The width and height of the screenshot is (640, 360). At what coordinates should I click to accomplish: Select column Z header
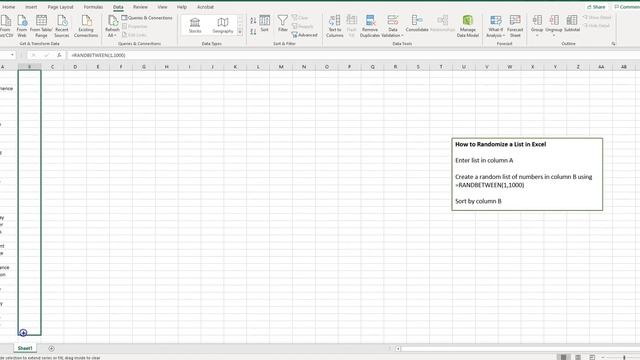578,67
